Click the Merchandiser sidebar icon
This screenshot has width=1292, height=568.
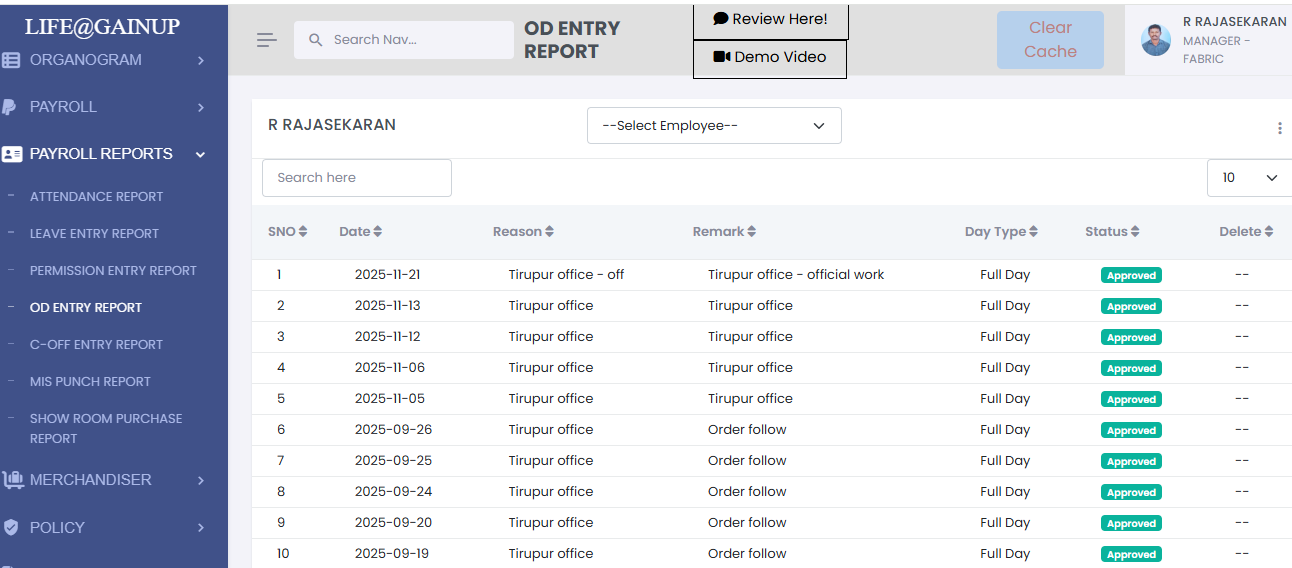click(12, 480)
